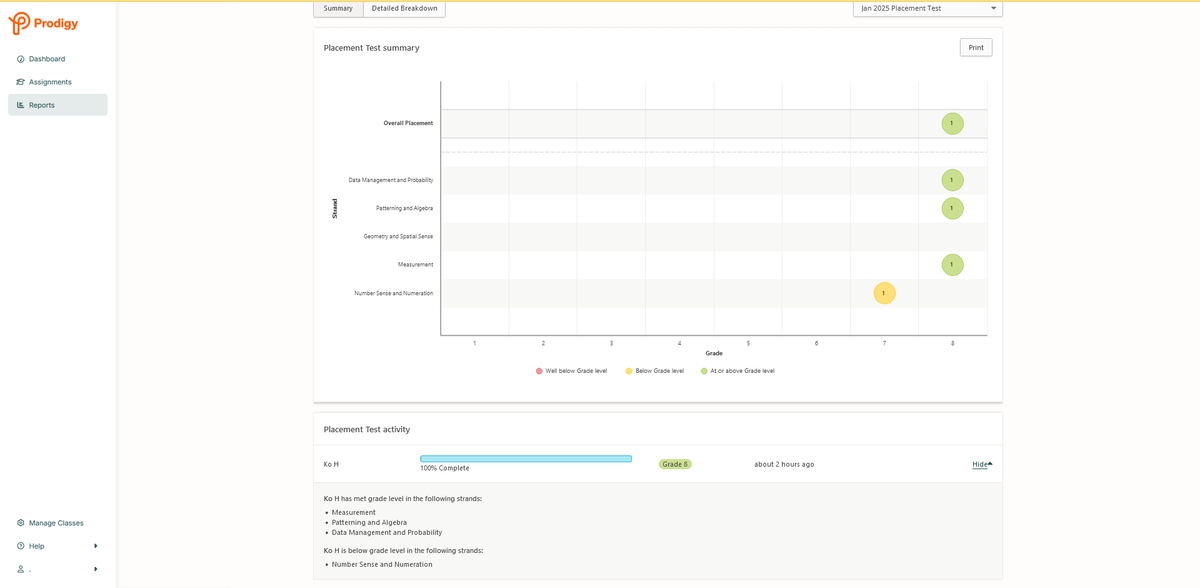Screen dimensions: 1200x588
Task: Toggle At or above Grade level legend
Action: 738,371
